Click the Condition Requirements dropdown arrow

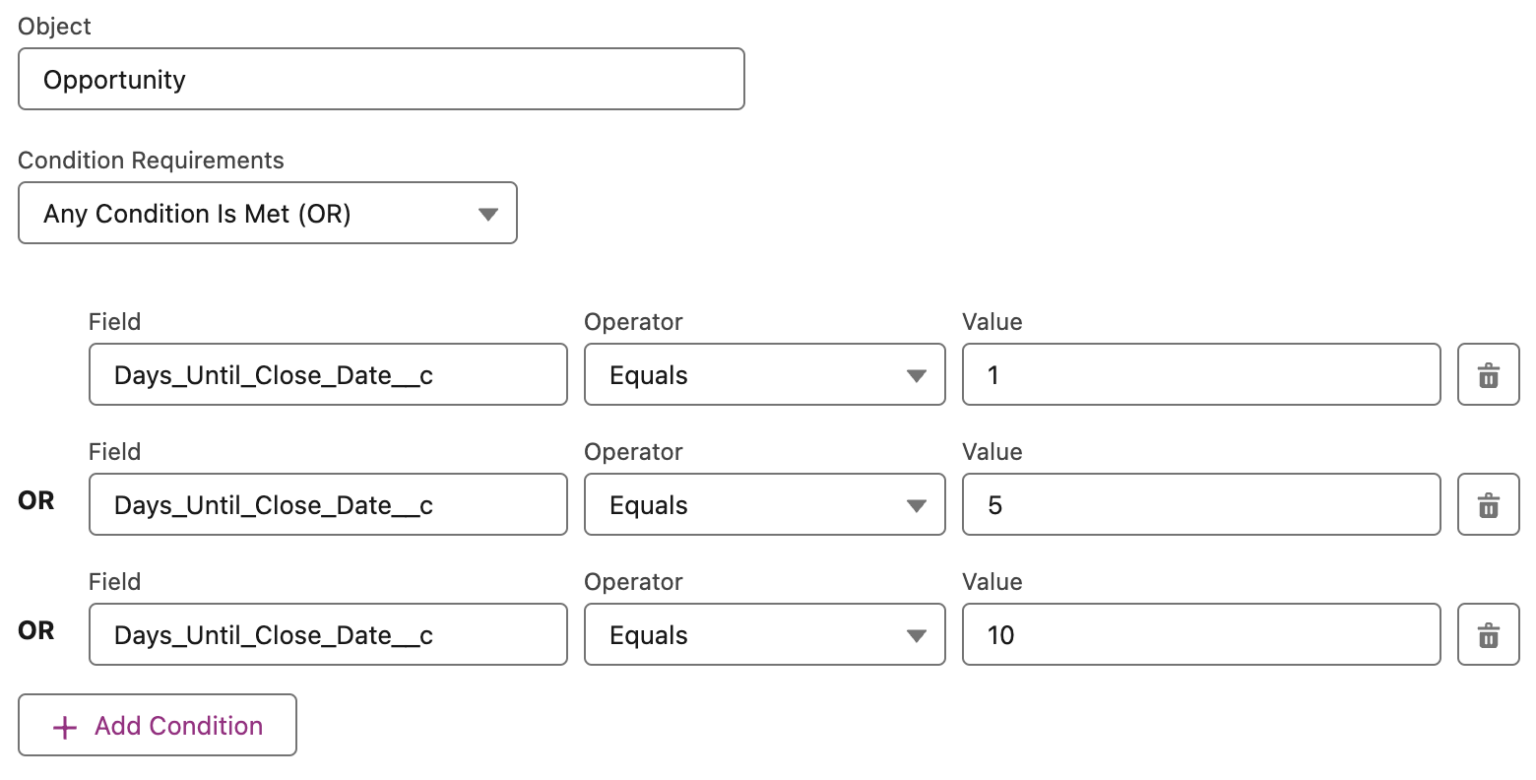[x=489, y=213]
